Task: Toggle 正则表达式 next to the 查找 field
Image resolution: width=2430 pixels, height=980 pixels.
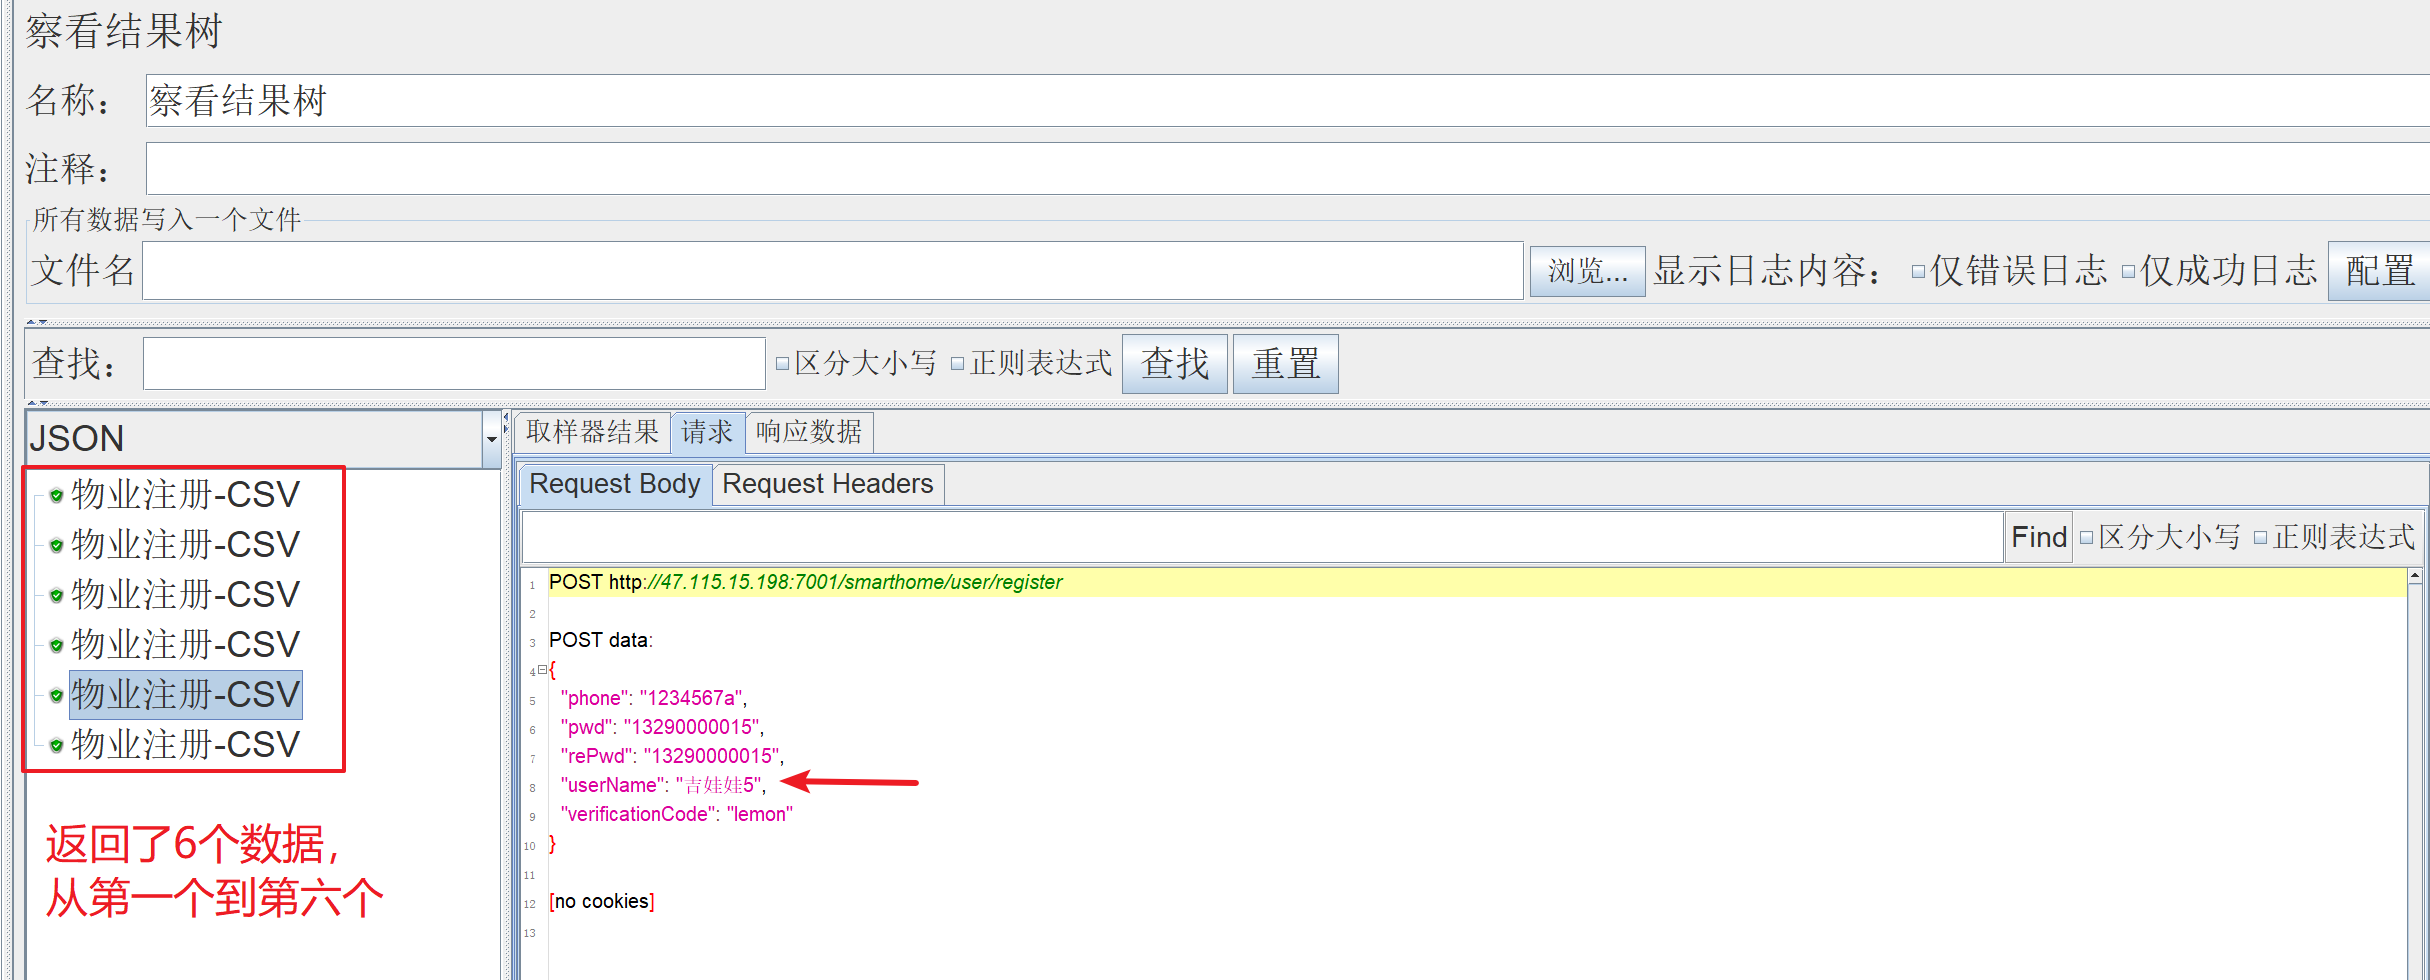Action: (957, 363)
